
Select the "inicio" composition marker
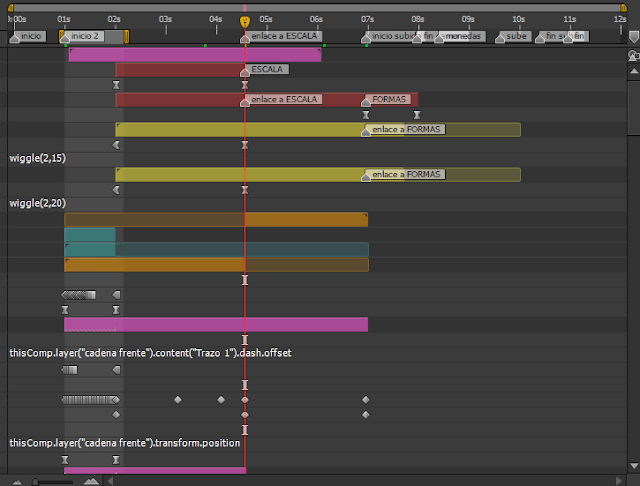coord(30,36)
